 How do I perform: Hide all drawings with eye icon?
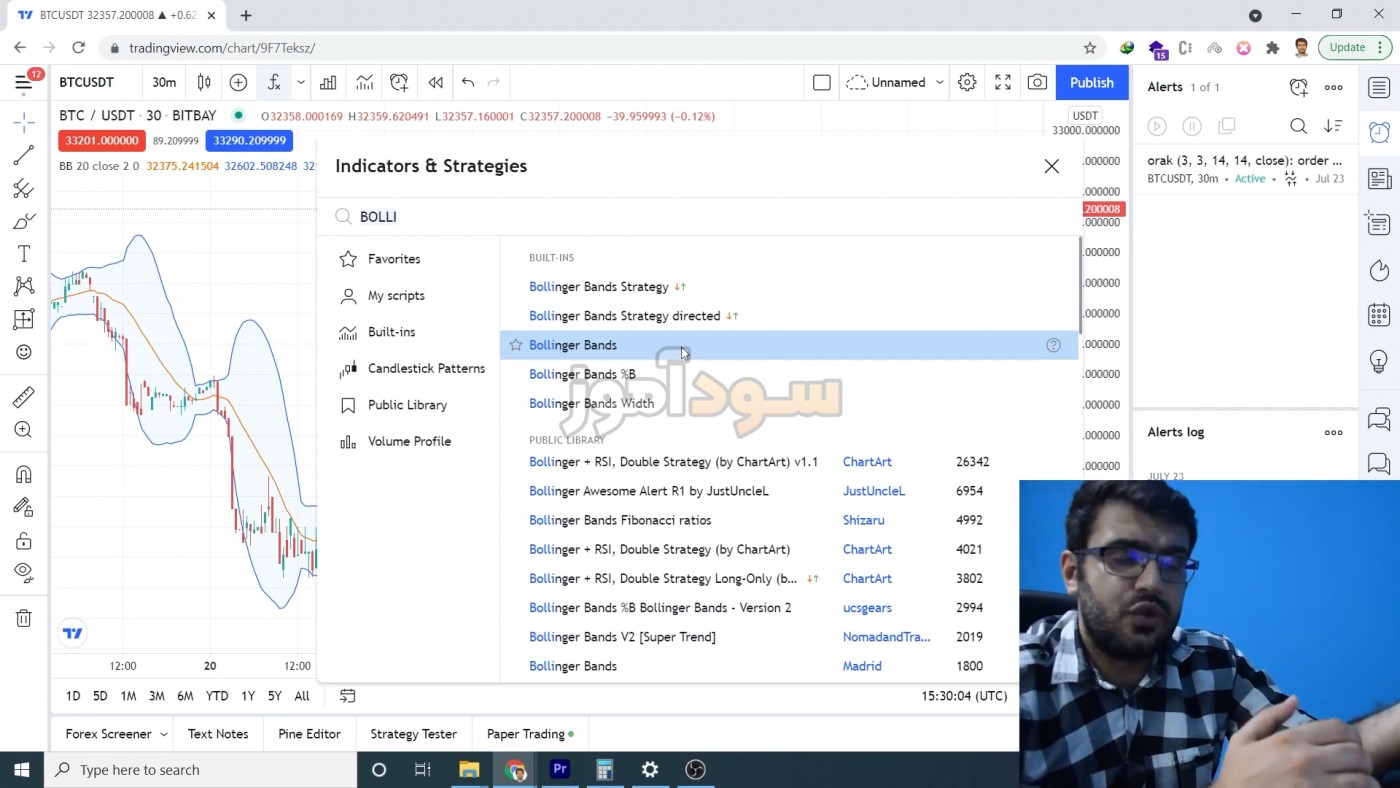(24, 573)
